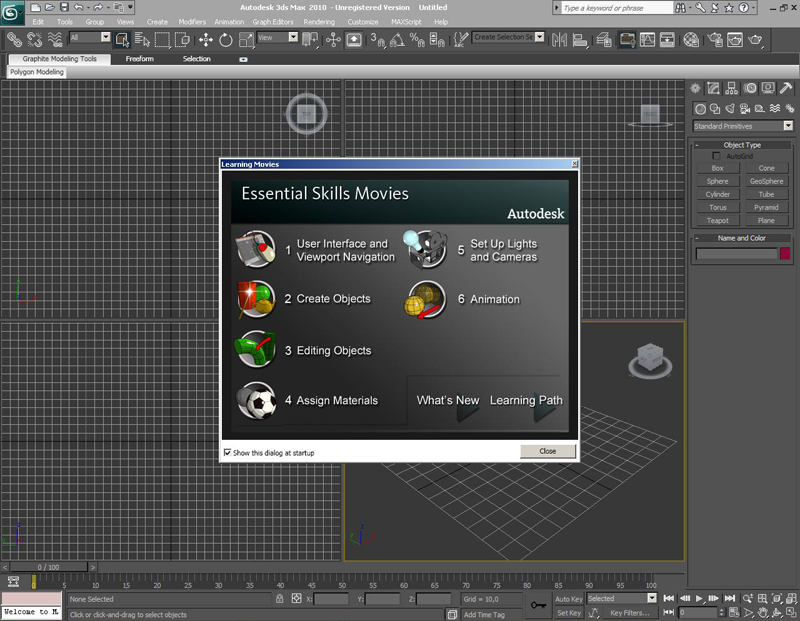Screen dimensions: 800x621
Task: Click the 0 / 100 time slider
Action: pyautogui.click(x=48, y=567)
